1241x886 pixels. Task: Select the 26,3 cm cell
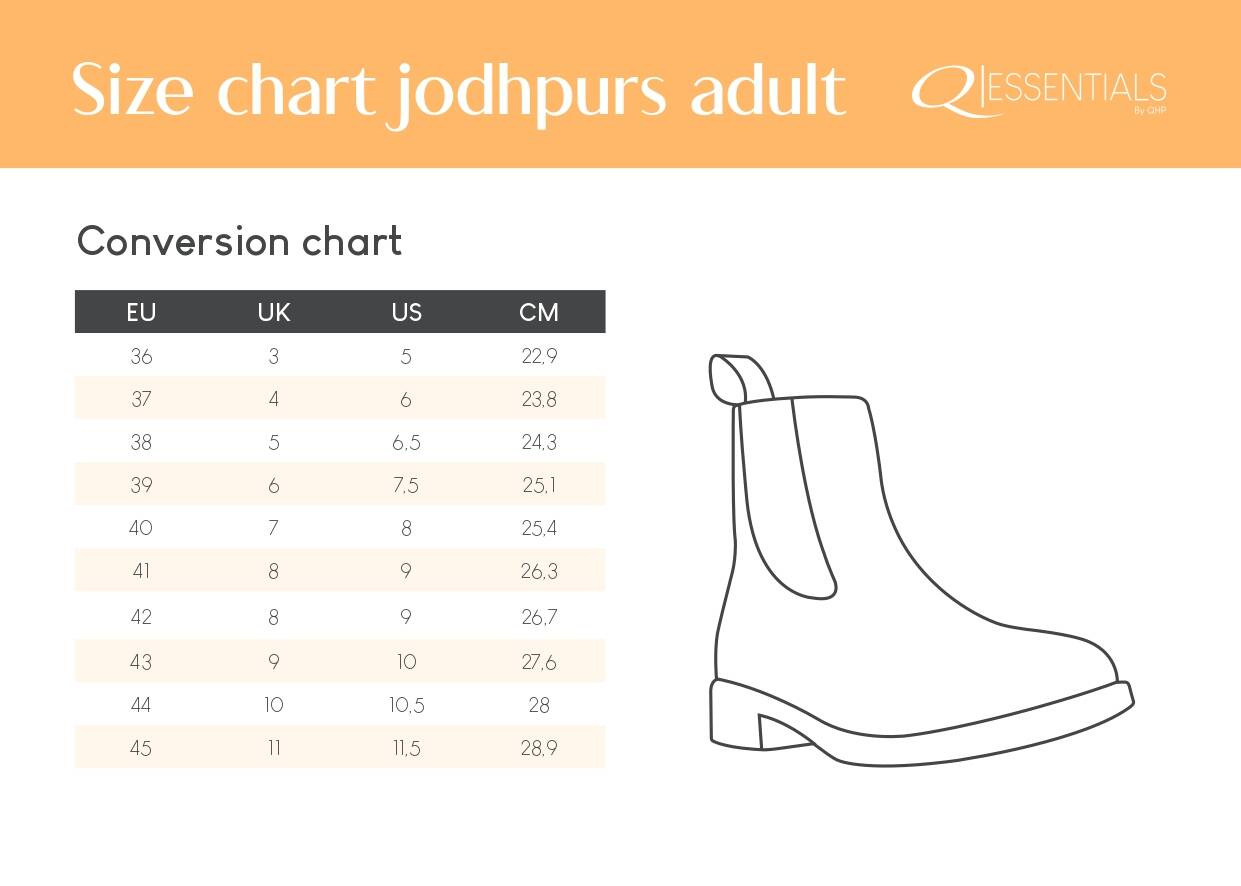click(x=539, y=571)
